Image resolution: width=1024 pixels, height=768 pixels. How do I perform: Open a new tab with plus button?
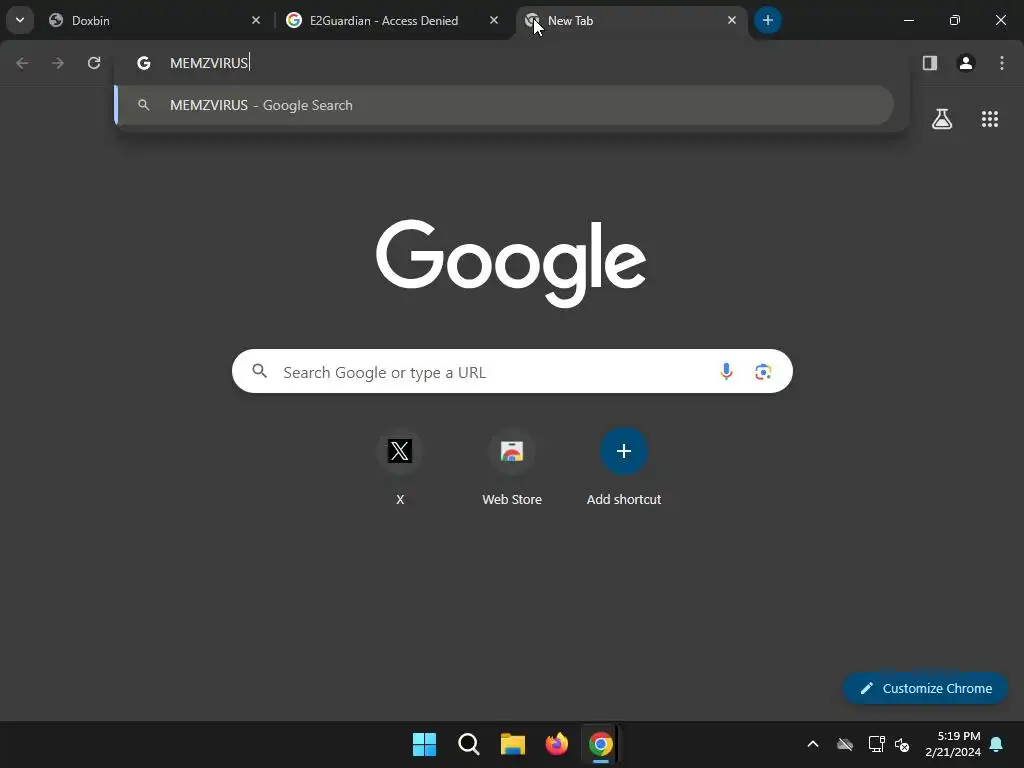tap(767, 20)
